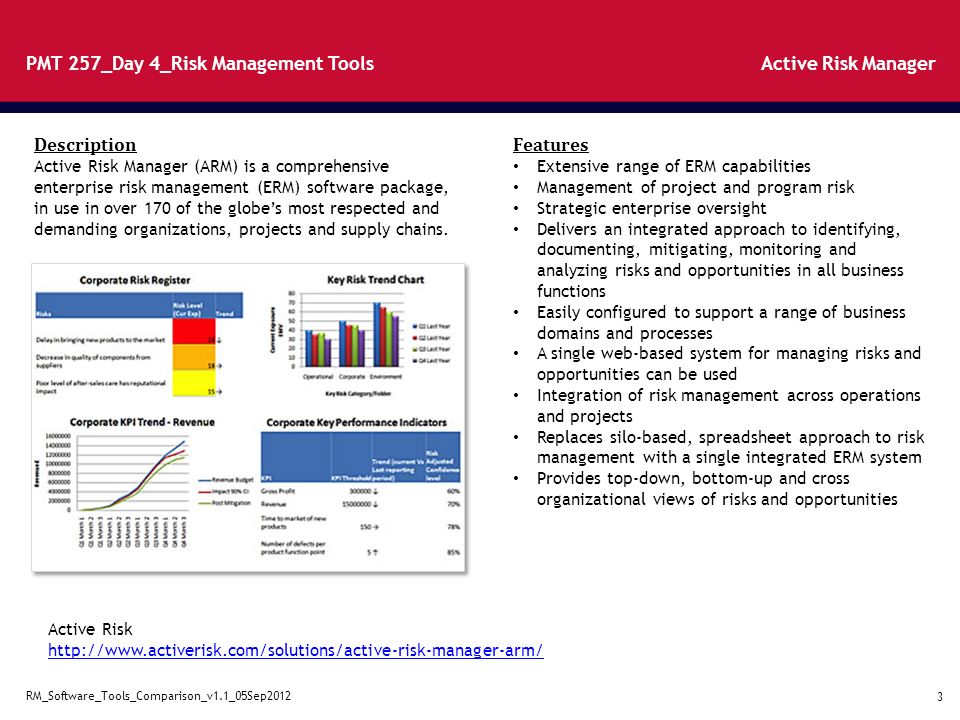Click the description paragraph about ARM software

tap(241, 198)
